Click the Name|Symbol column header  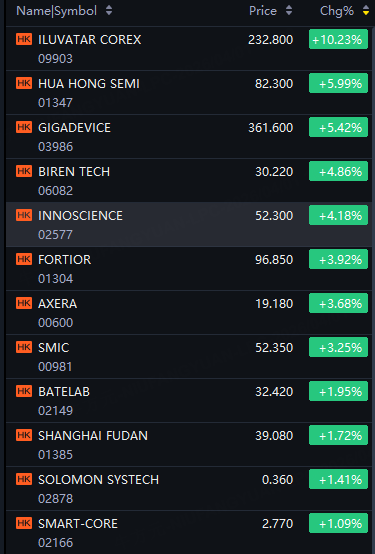57,11
